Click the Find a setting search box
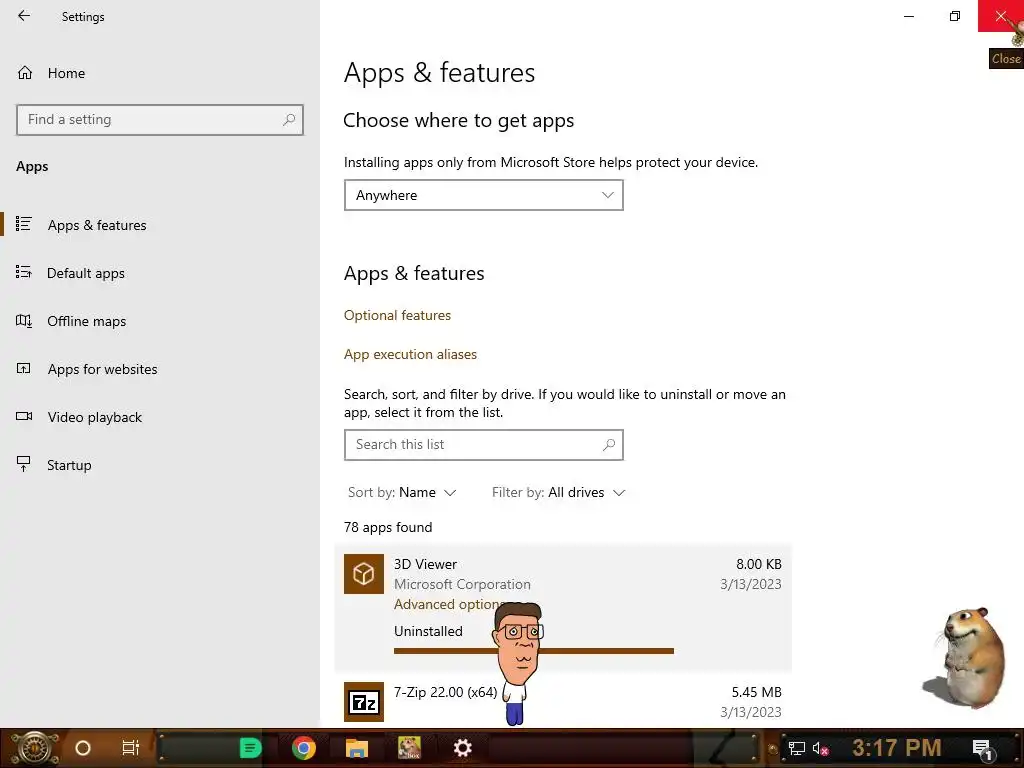 [x=159, y=120]
